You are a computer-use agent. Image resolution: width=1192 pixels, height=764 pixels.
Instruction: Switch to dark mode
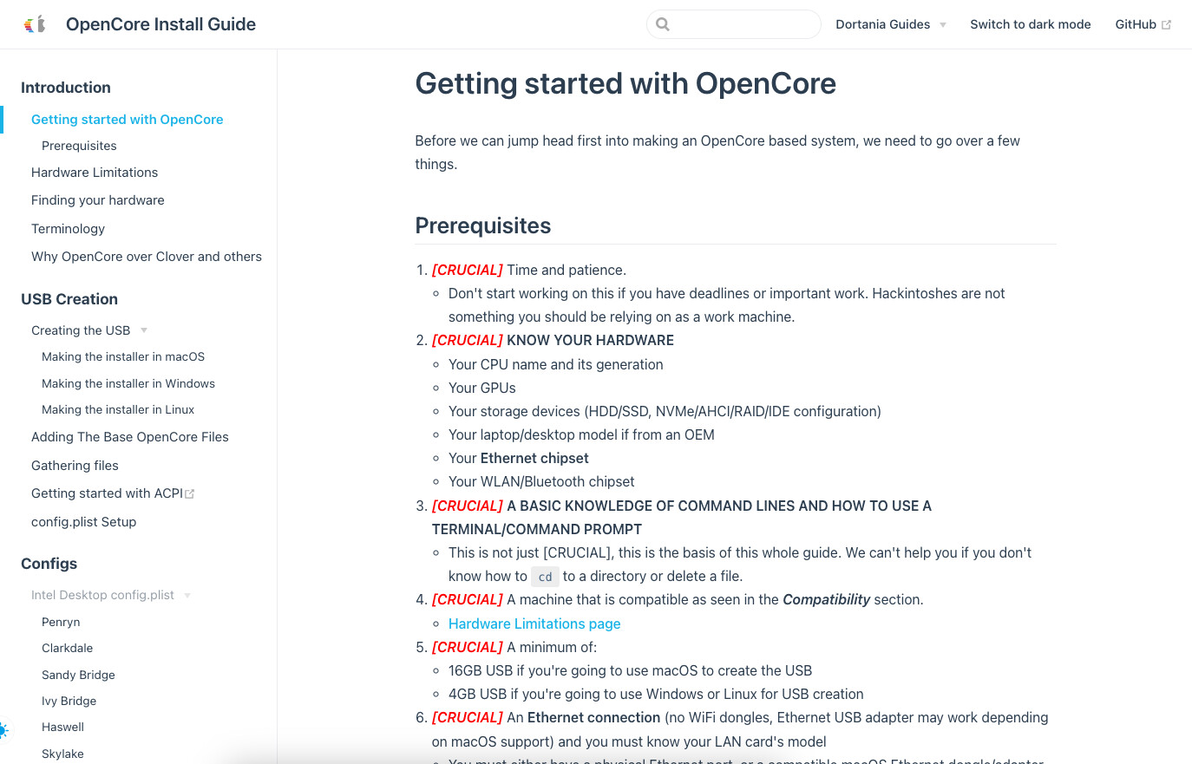click(x=1030, y=24)
